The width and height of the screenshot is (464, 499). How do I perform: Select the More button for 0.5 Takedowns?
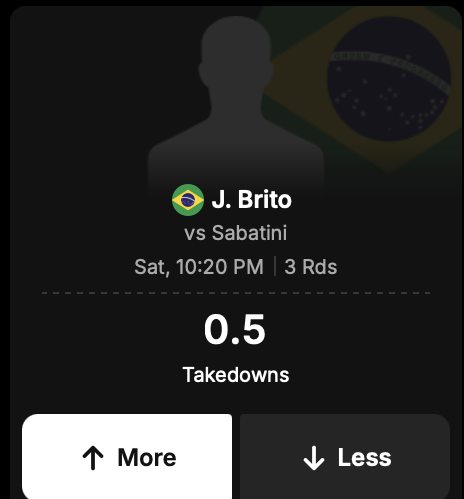pyautogui.click(x=127, y=456)
